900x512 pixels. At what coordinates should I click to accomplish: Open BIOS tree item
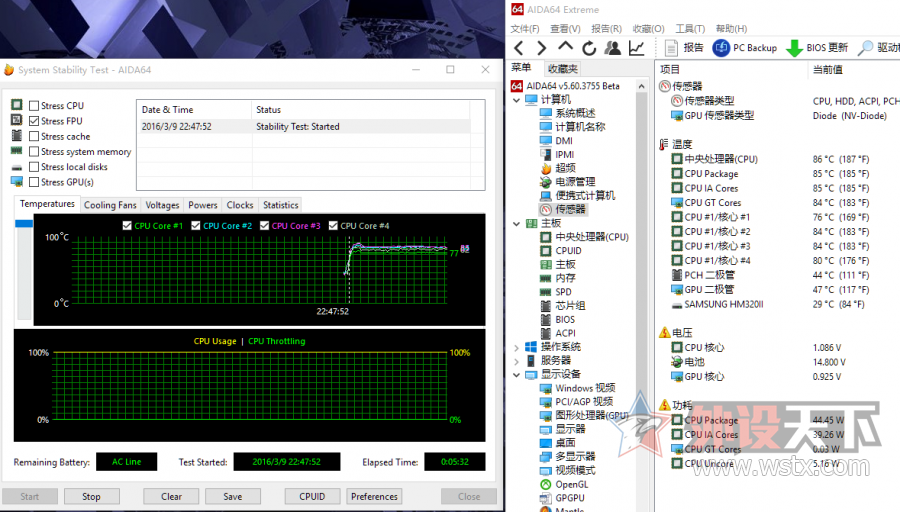(x=565, y=320)
